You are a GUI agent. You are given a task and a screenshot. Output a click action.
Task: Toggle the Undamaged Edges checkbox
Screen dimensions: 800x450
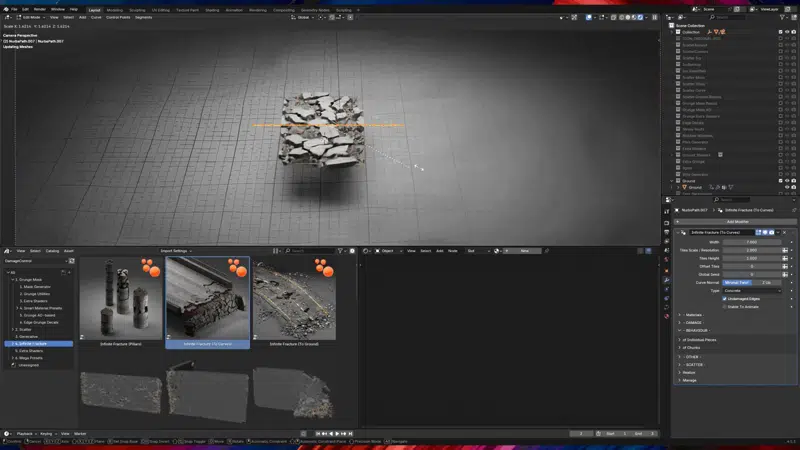[724, 299]
